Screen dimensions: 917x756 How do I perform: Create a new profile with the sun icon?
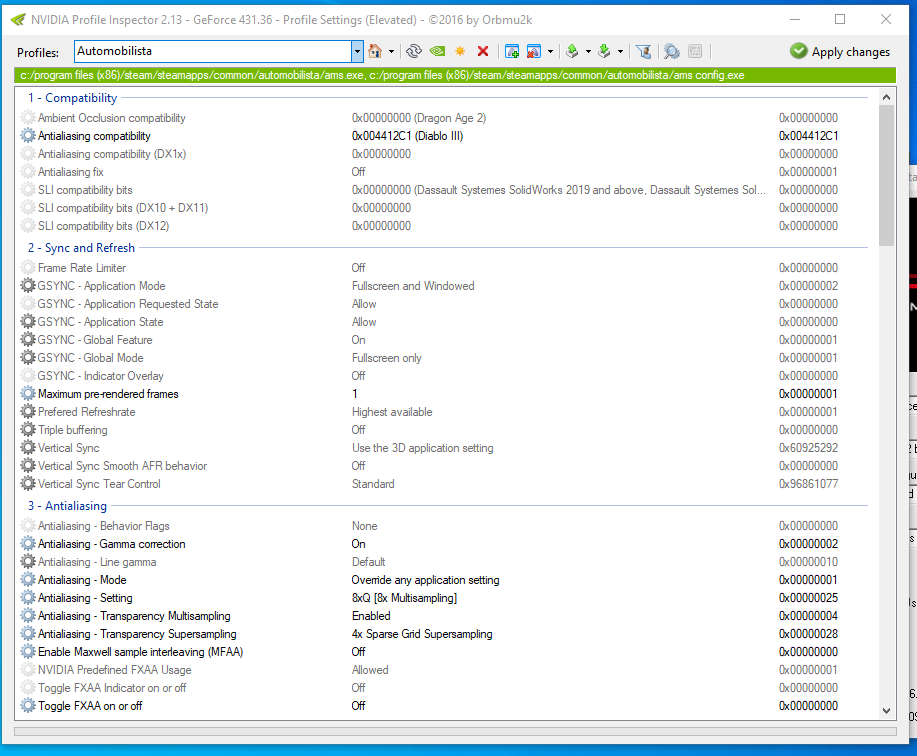pos(460,51)
